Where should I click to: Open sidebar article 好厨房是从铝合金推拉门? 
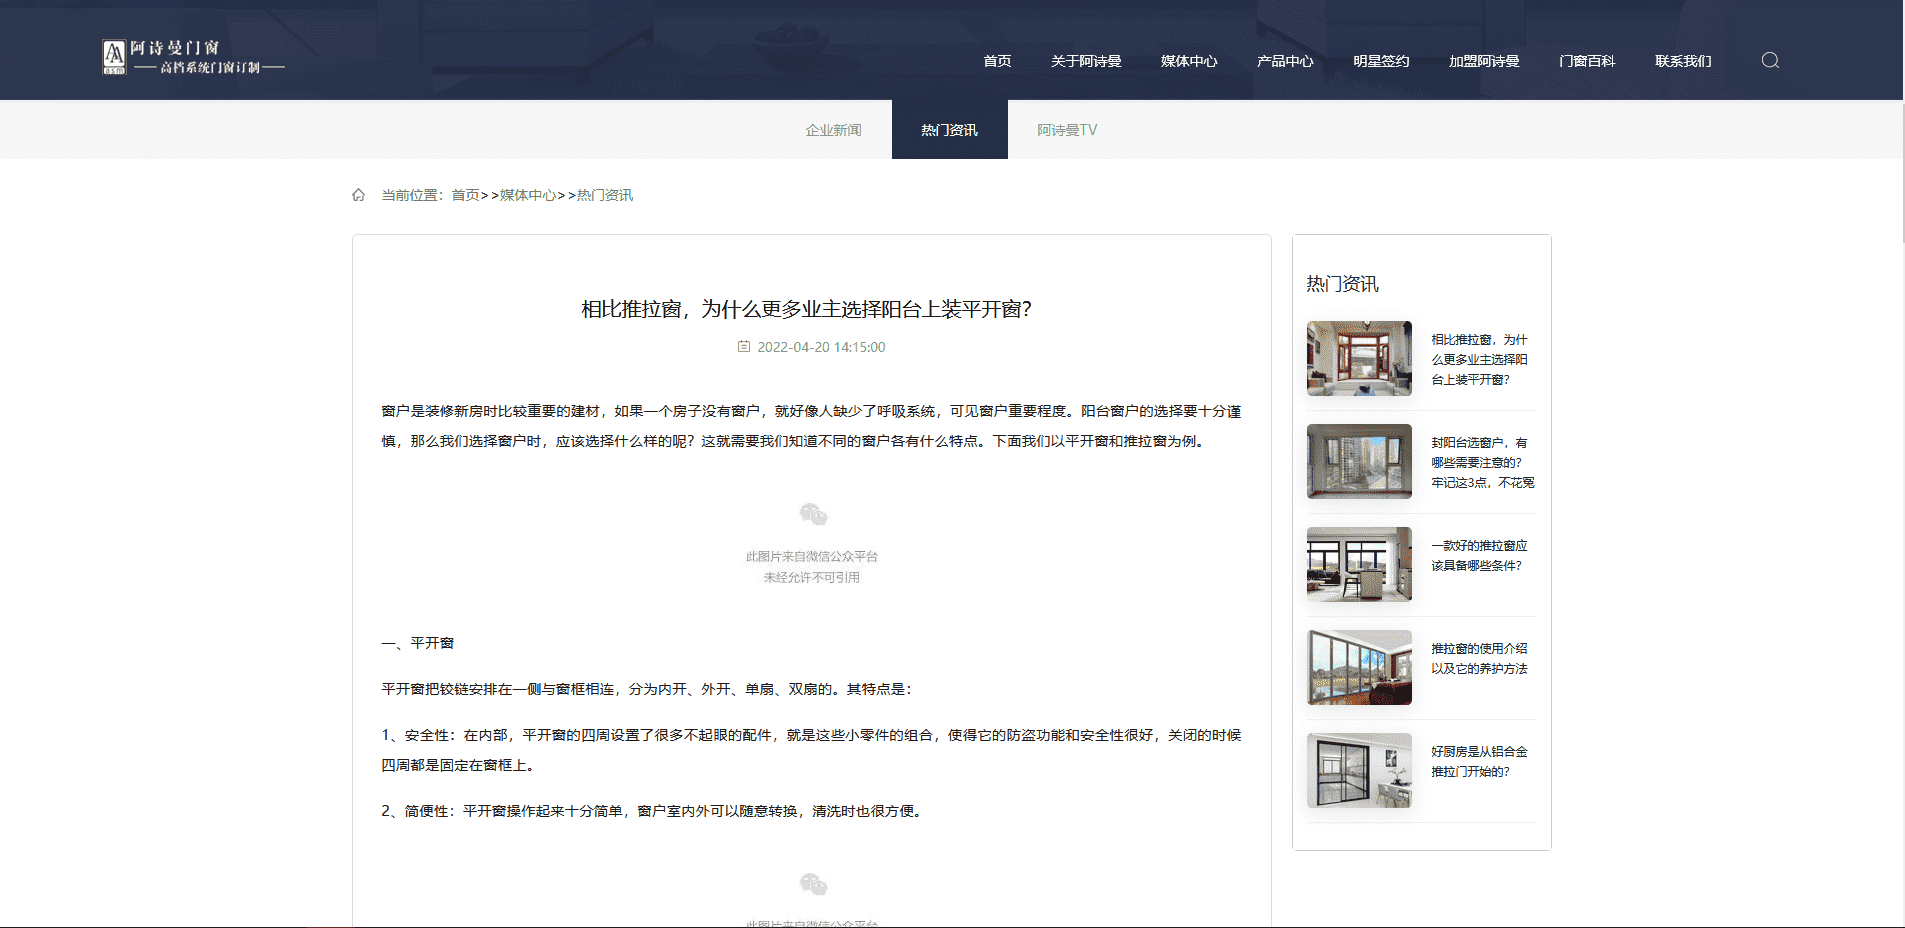(x=1478, y=761)
